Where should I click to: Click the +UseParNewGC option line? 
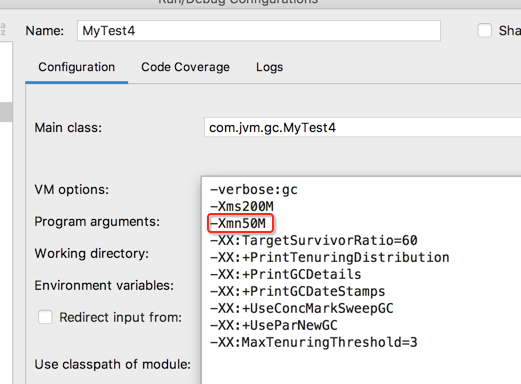pos(273,325)
